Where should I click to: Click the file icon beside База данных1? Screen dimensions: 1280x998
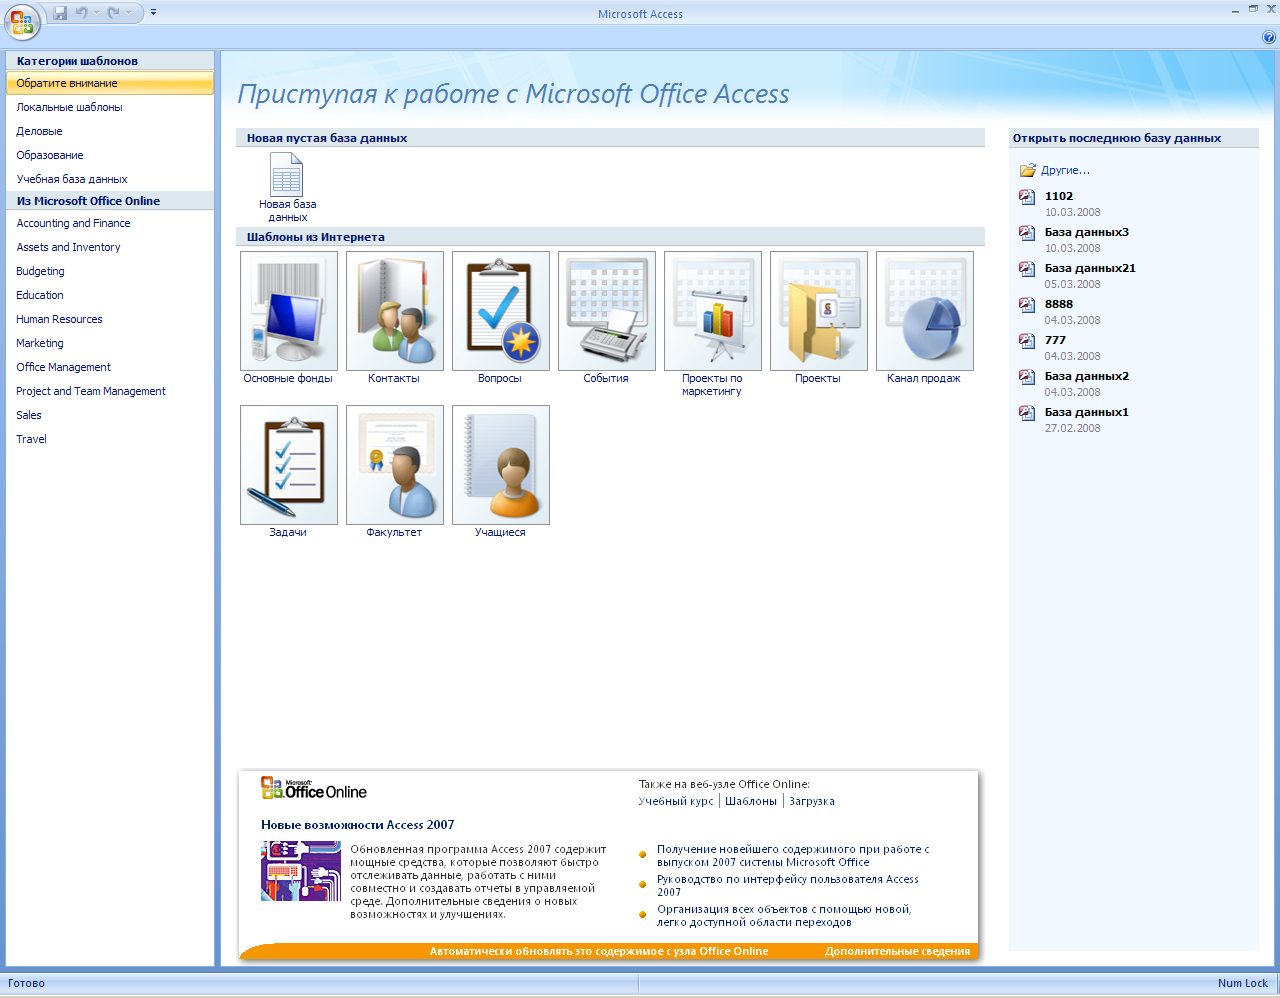point(1027,413)
